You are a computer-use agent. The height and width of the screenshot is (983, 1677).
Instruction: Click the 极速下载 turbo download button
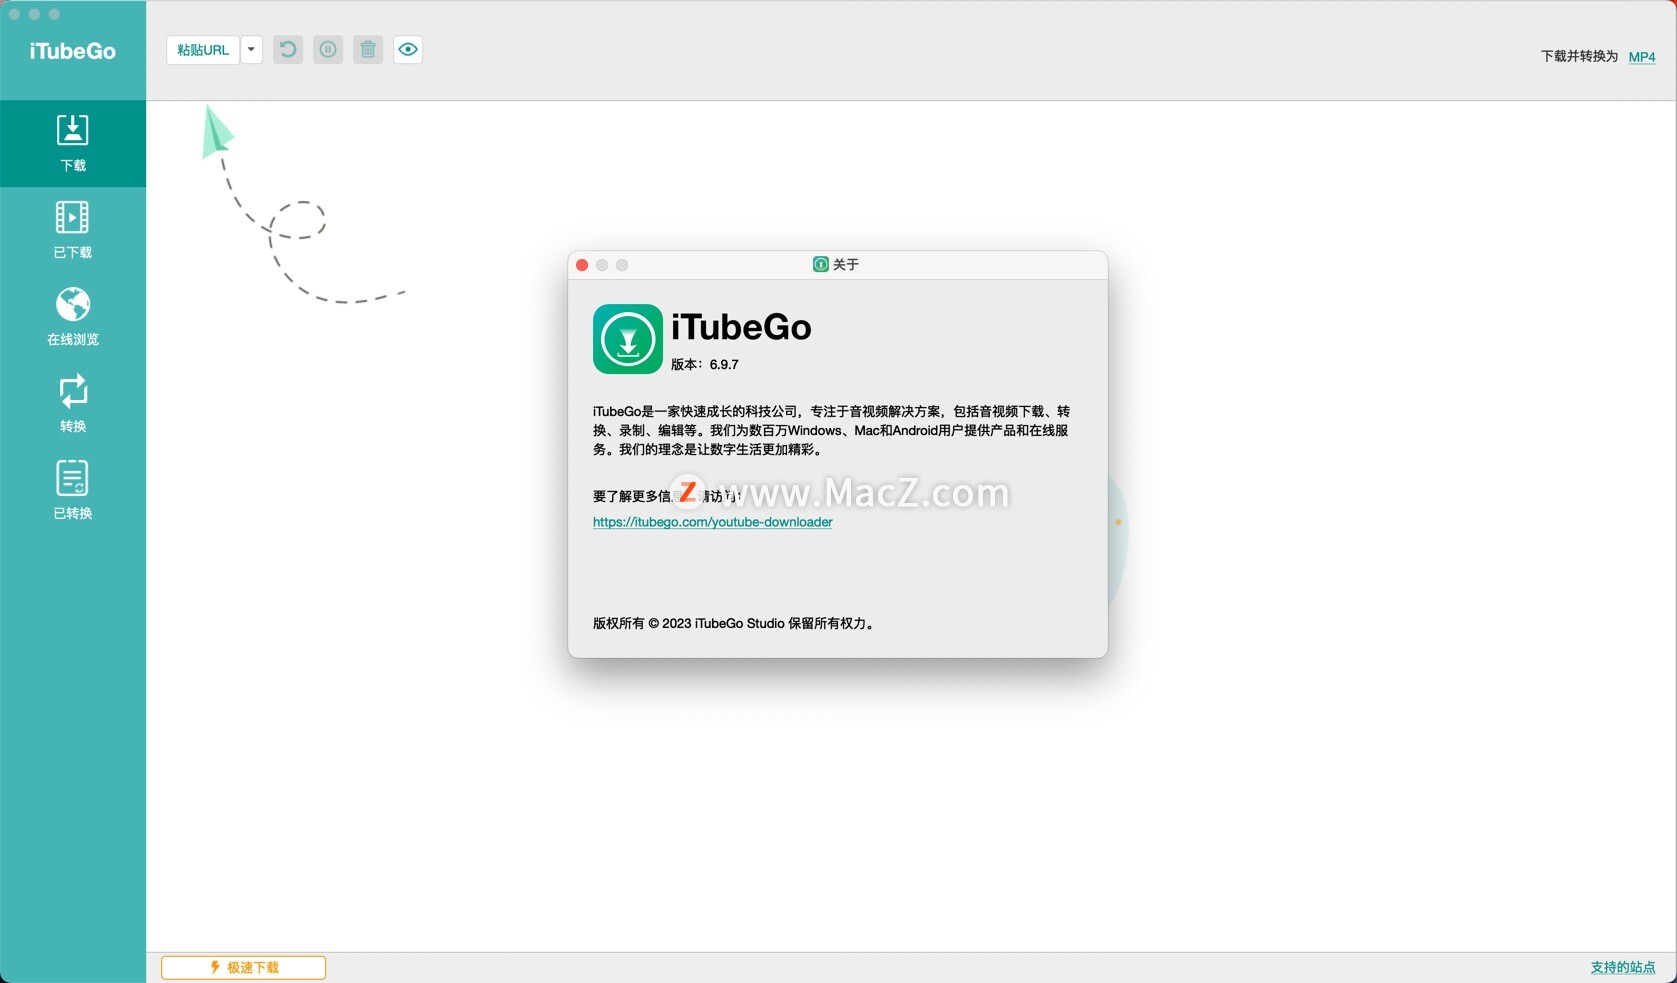(x=244, y=967)
